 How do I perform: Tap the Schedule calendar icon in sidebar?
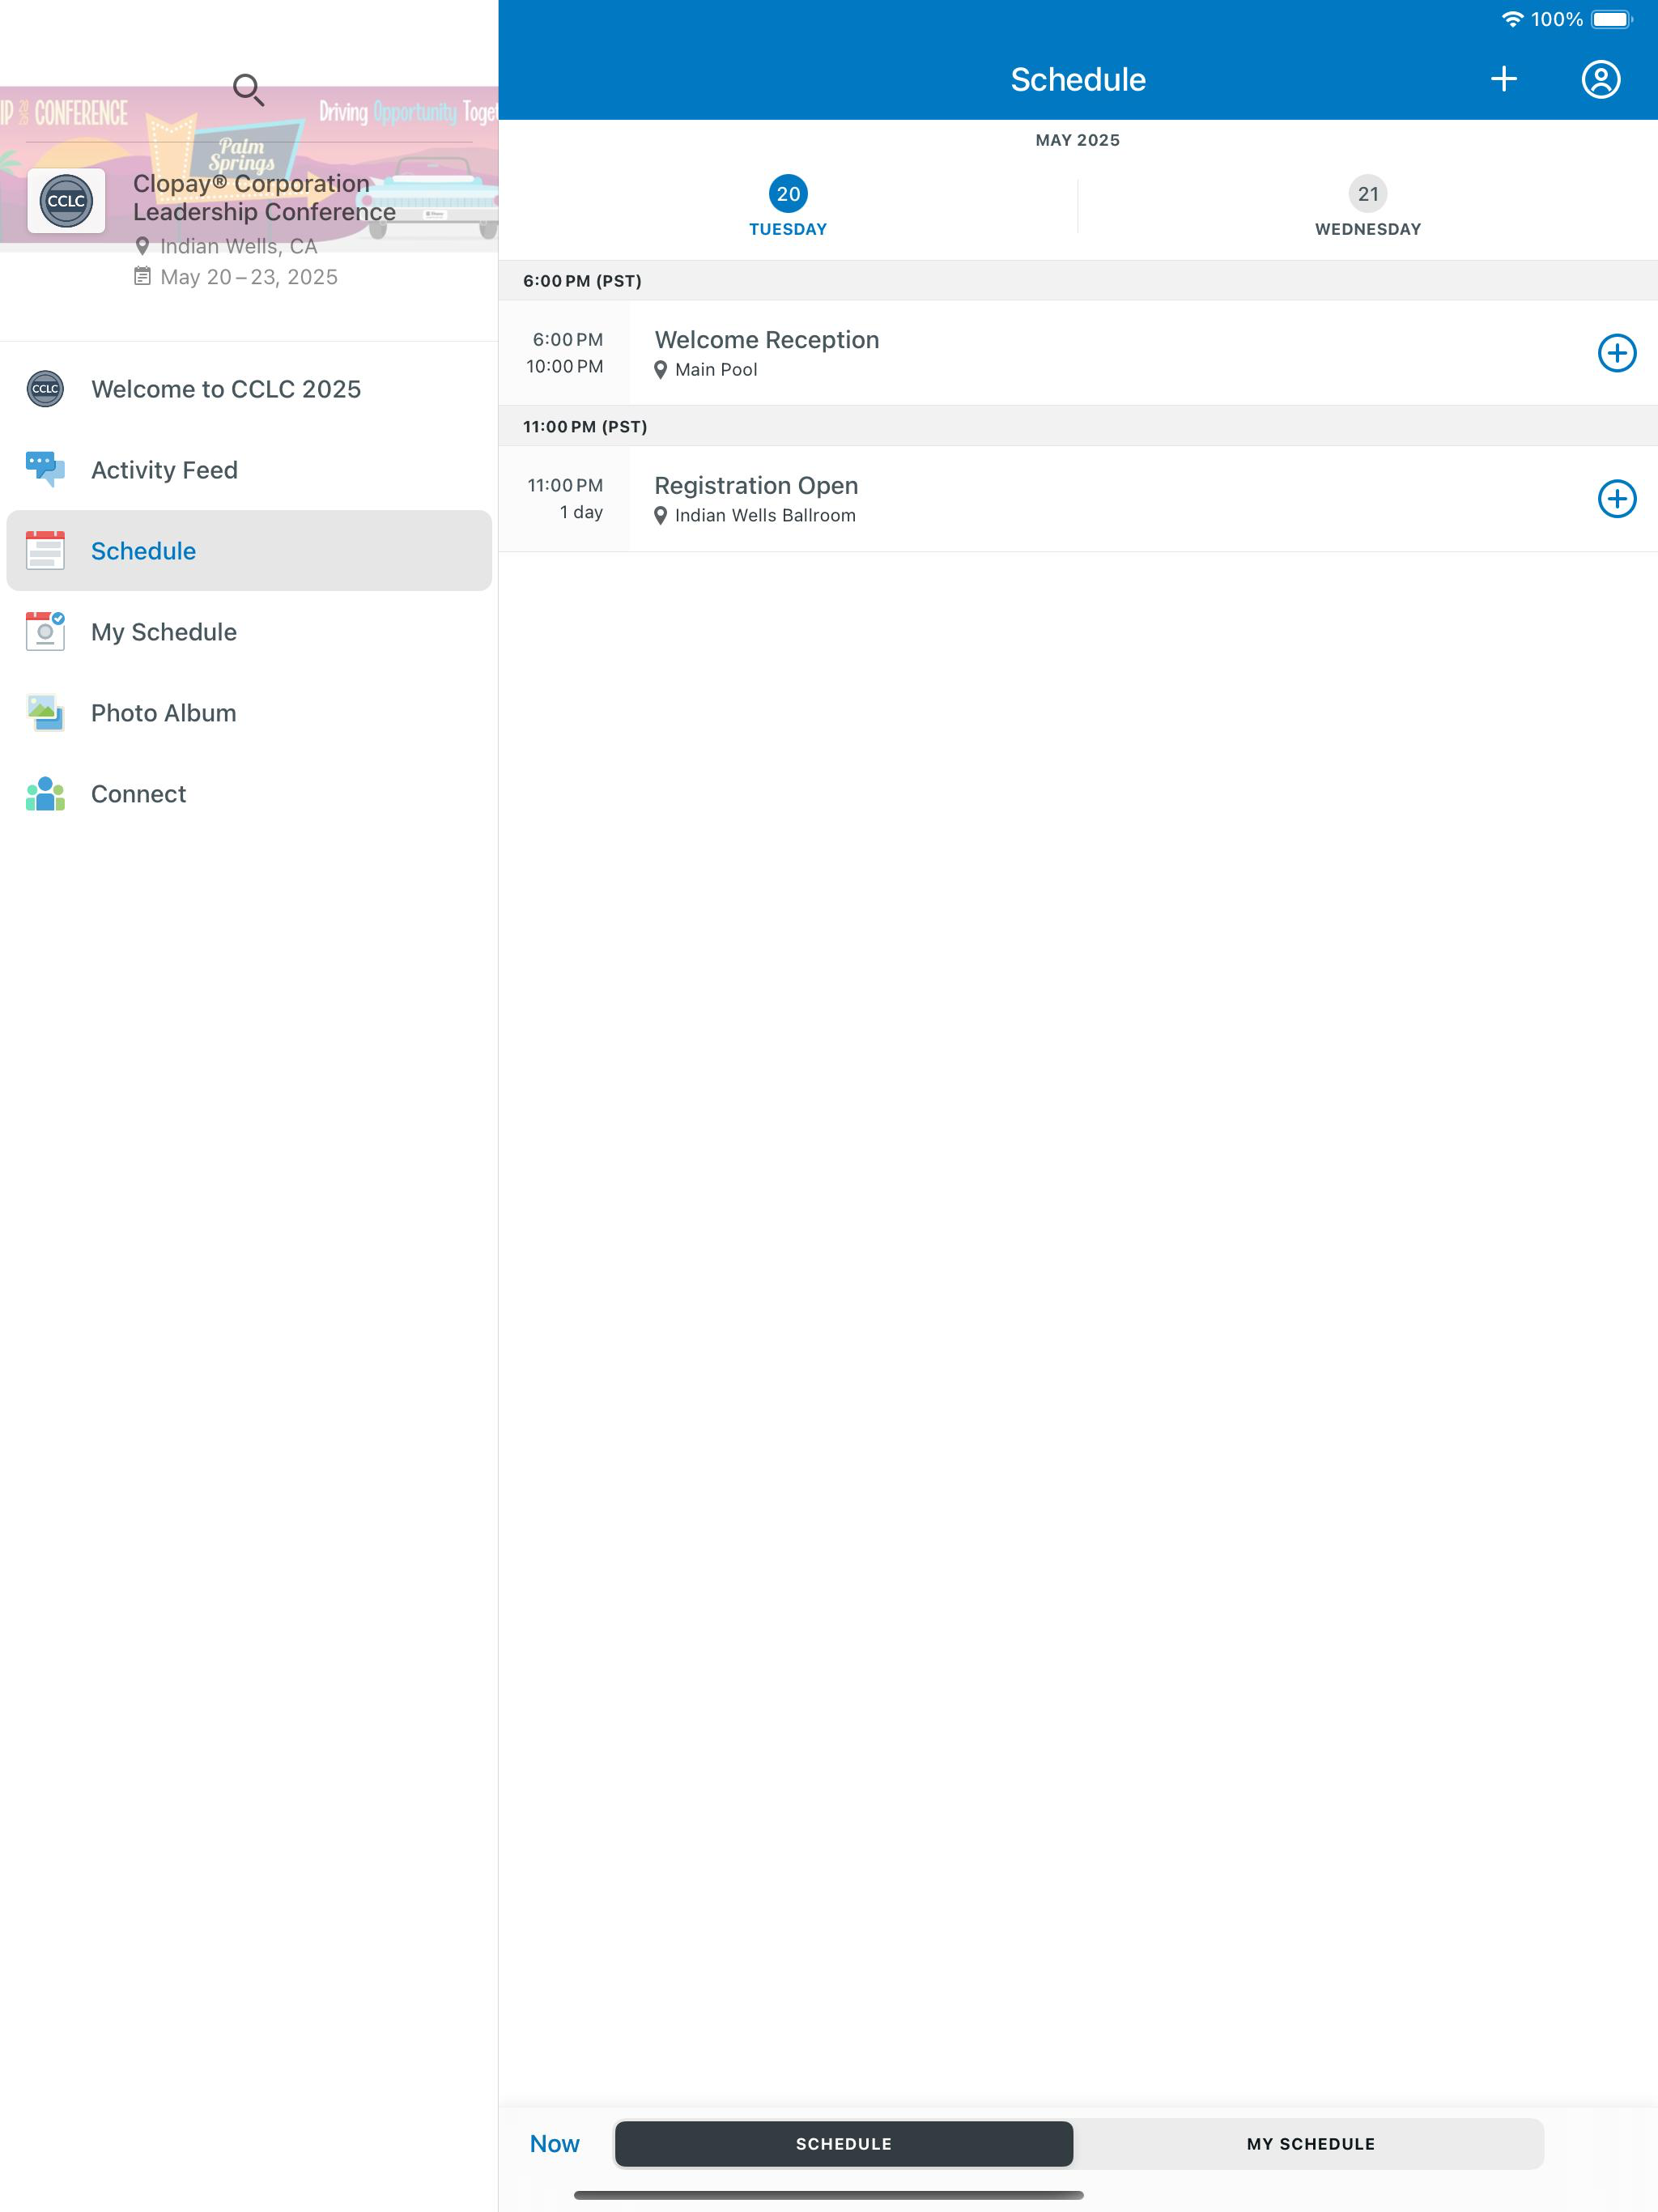45,550
